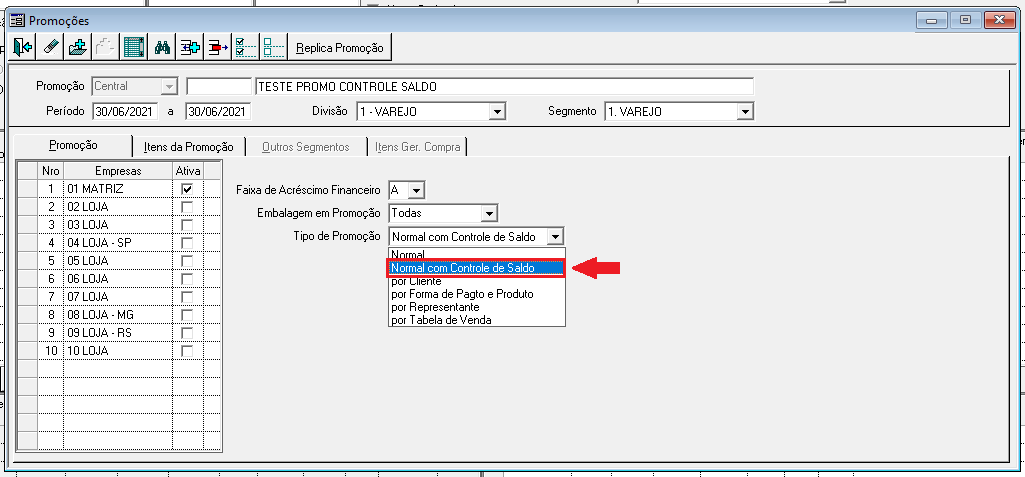The height and width of the screenshot is (477, 1025).
Task: Click the insert row plus icon
Action: click(190, 48)
